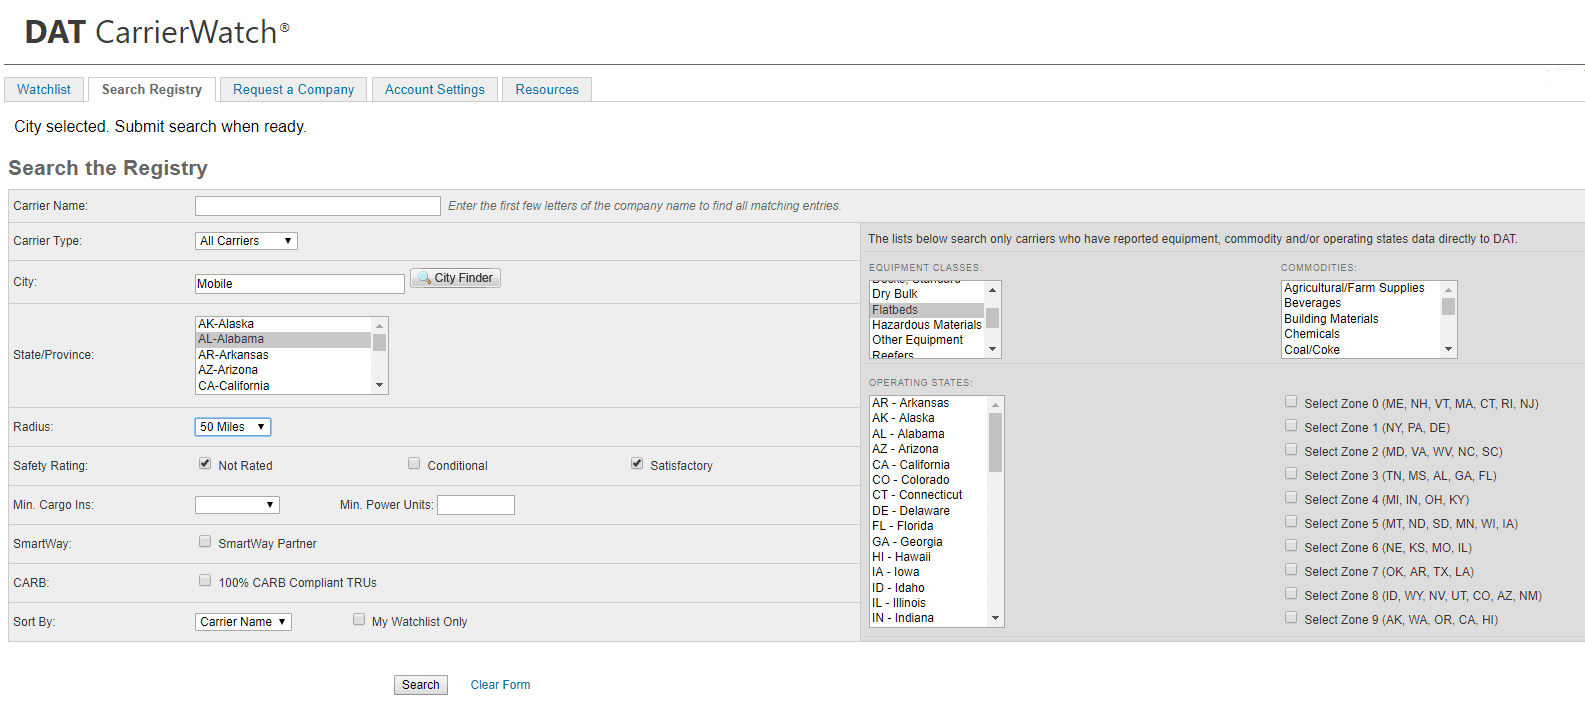Open the Carrier Type dropdown

[246, 241]
